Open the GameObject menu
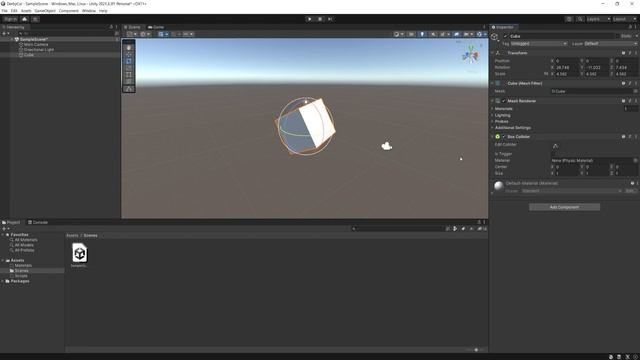Screen dimensions: 640x360 (45, 11)
